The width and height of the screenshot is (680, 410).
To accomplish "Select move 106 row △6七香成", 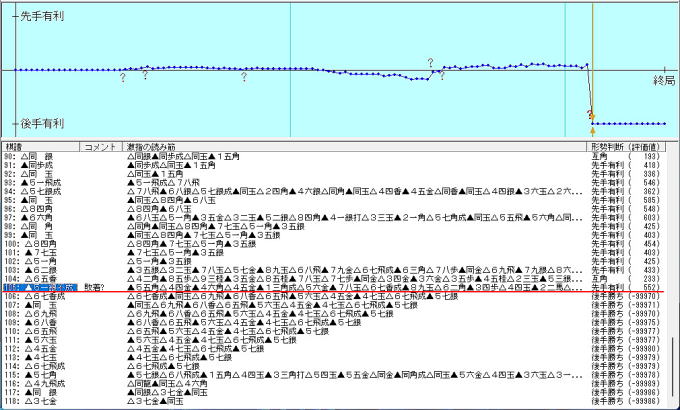I will pyautogui.click(x=40, y=297).
